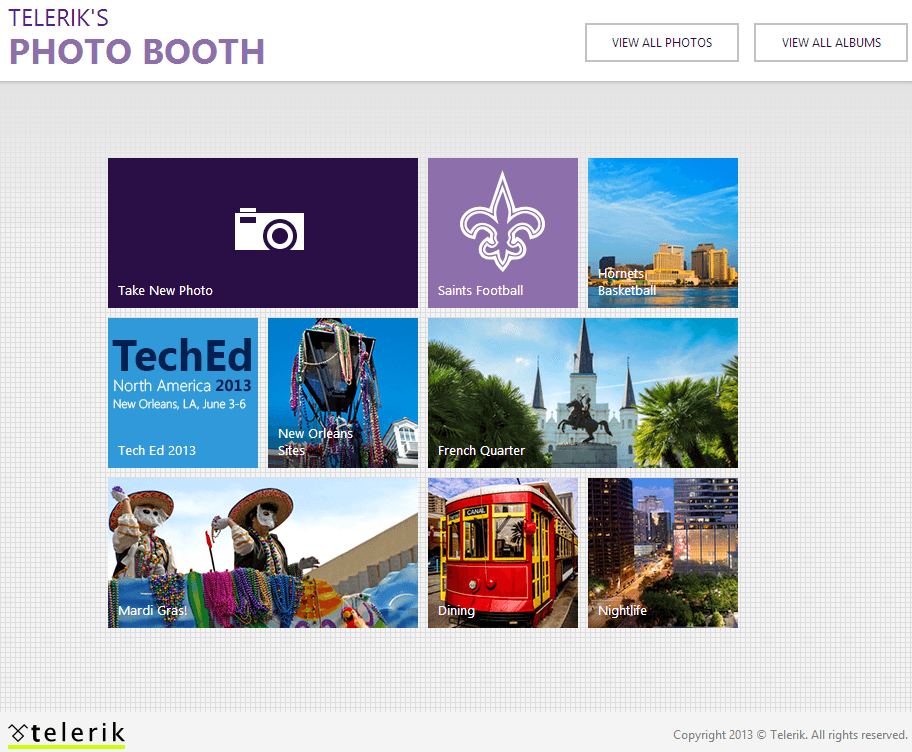Open the Mardi Gras! album tile
This screenshot has width=912, height=752.
[x=263, y=553]
